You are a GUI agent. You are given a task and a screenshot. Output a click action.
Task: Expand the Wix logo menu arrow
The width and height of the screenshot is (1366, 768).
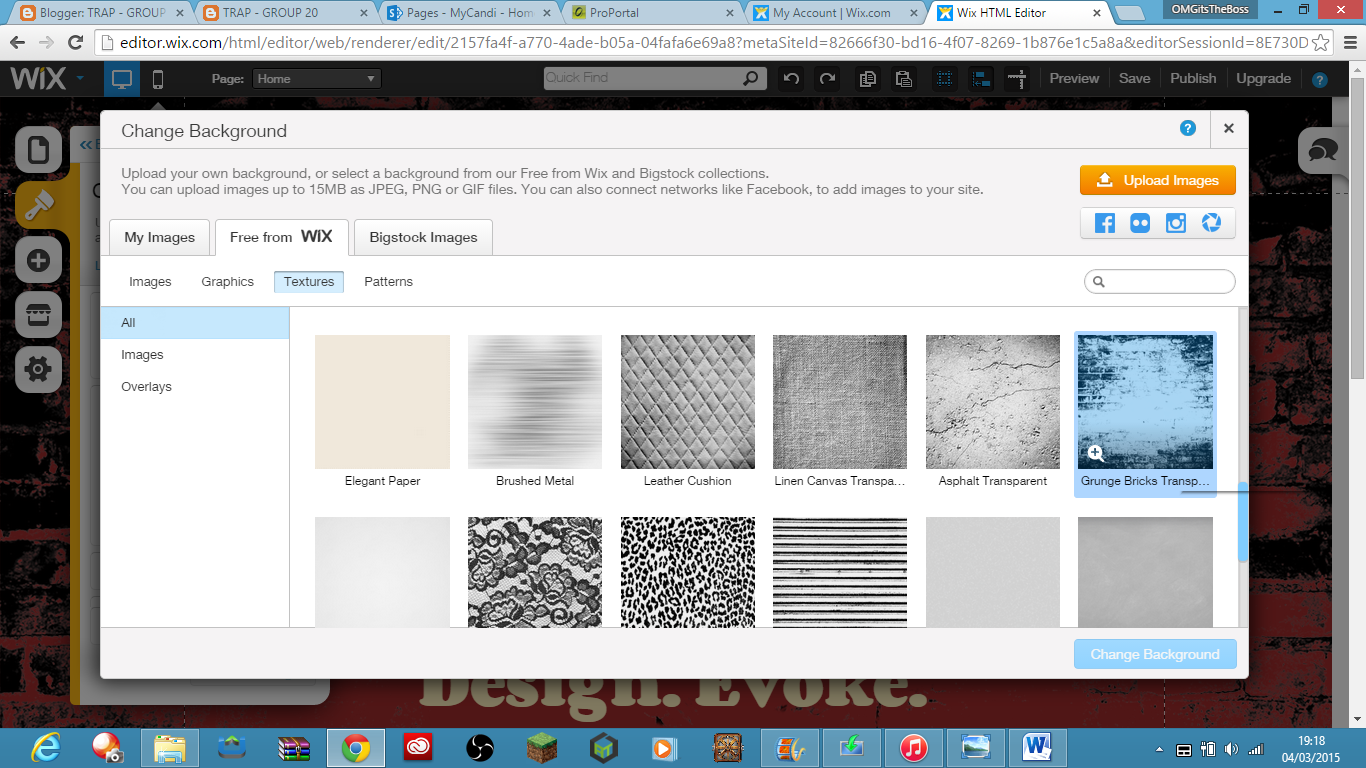[79, 78]
